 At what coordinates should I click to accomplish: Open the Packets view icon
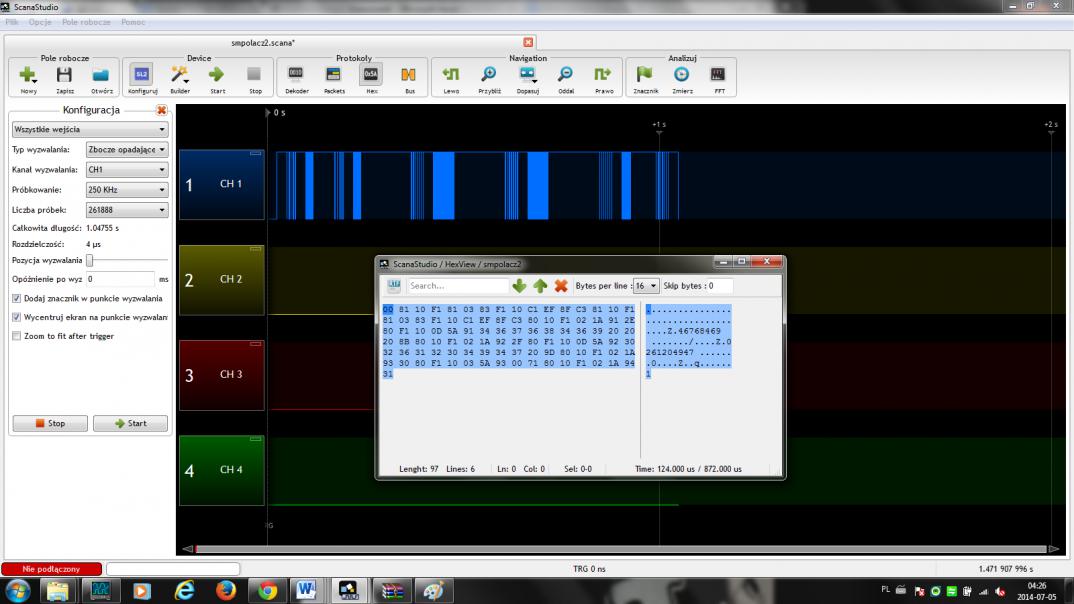(x=334, y=76)
